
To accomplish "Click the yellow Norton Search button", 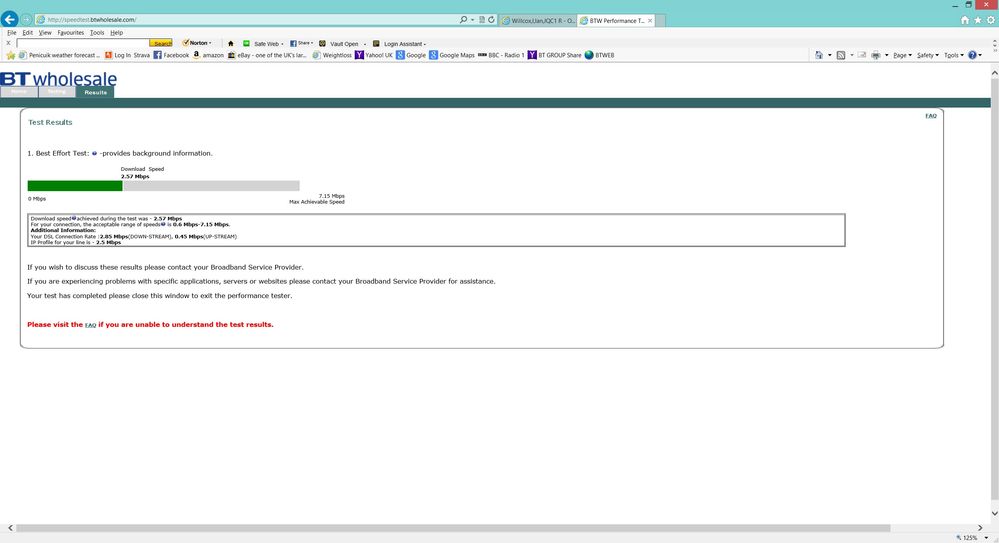I will pos(161,43).
